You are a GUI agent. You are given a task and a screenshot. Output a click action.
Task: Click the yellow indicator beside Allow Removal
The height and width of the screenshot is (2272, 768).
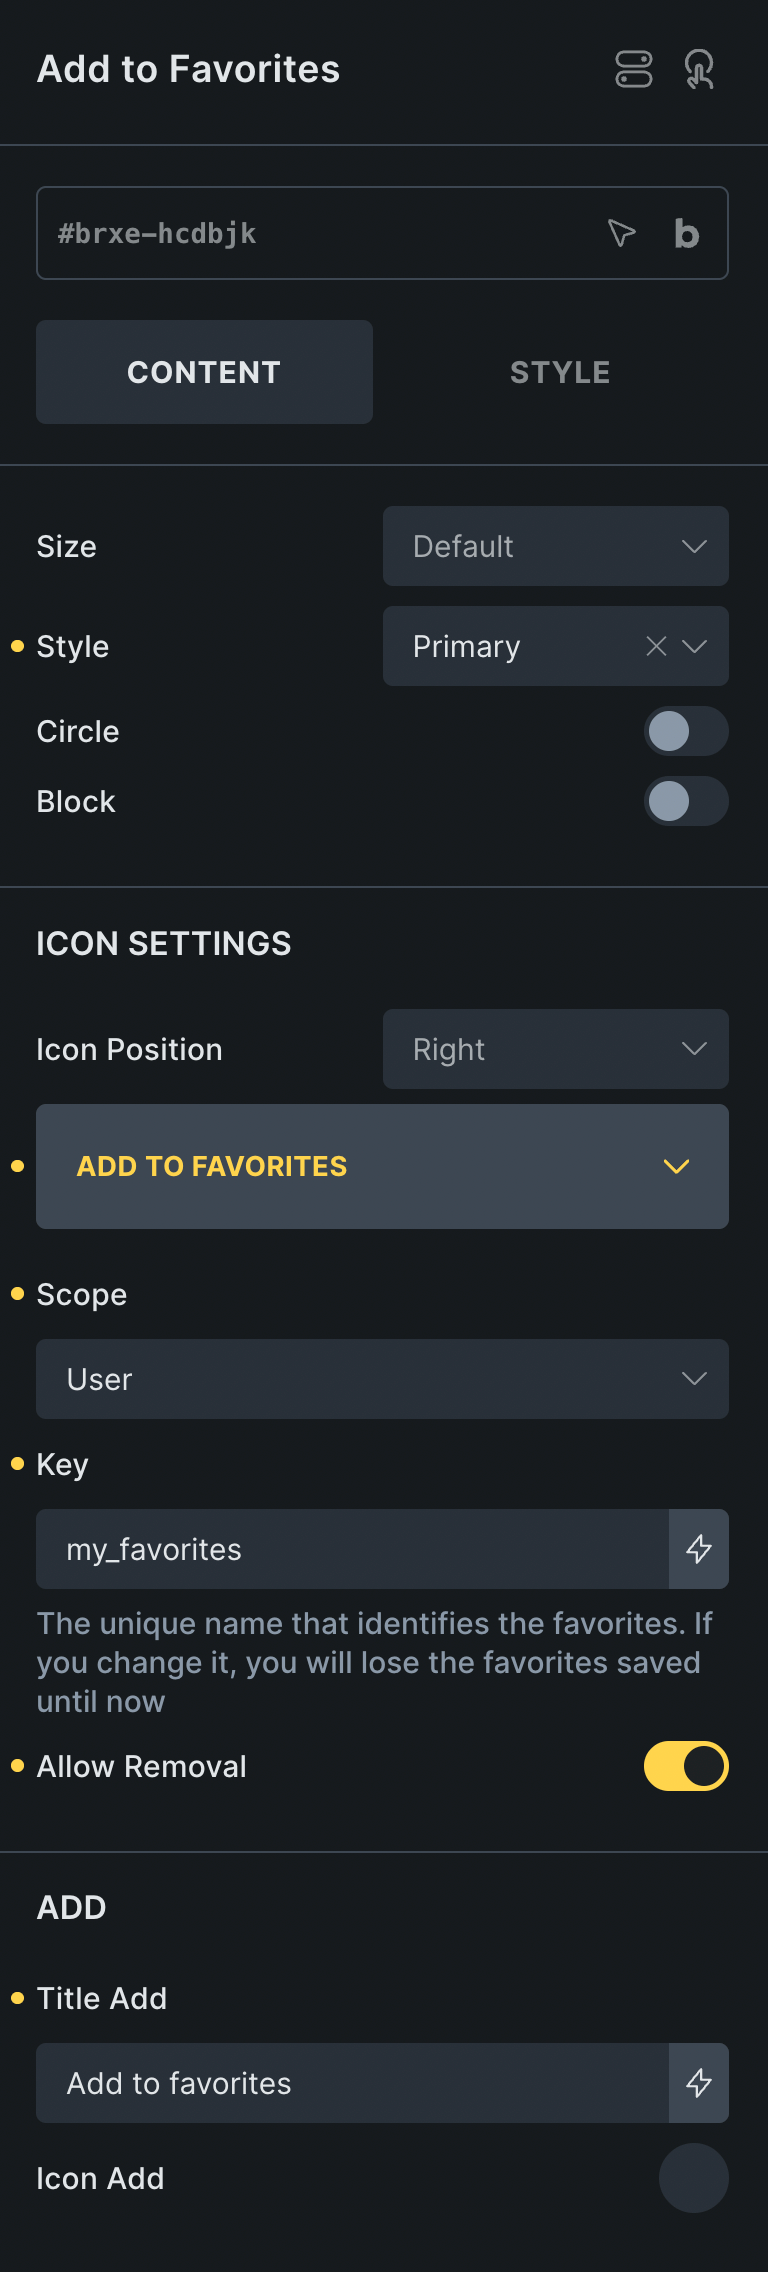[16, 1766]
